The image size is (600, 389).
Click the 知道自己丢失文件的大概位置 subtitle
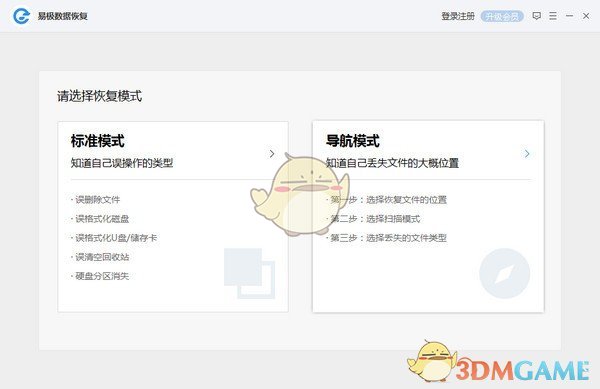point(392,163)
